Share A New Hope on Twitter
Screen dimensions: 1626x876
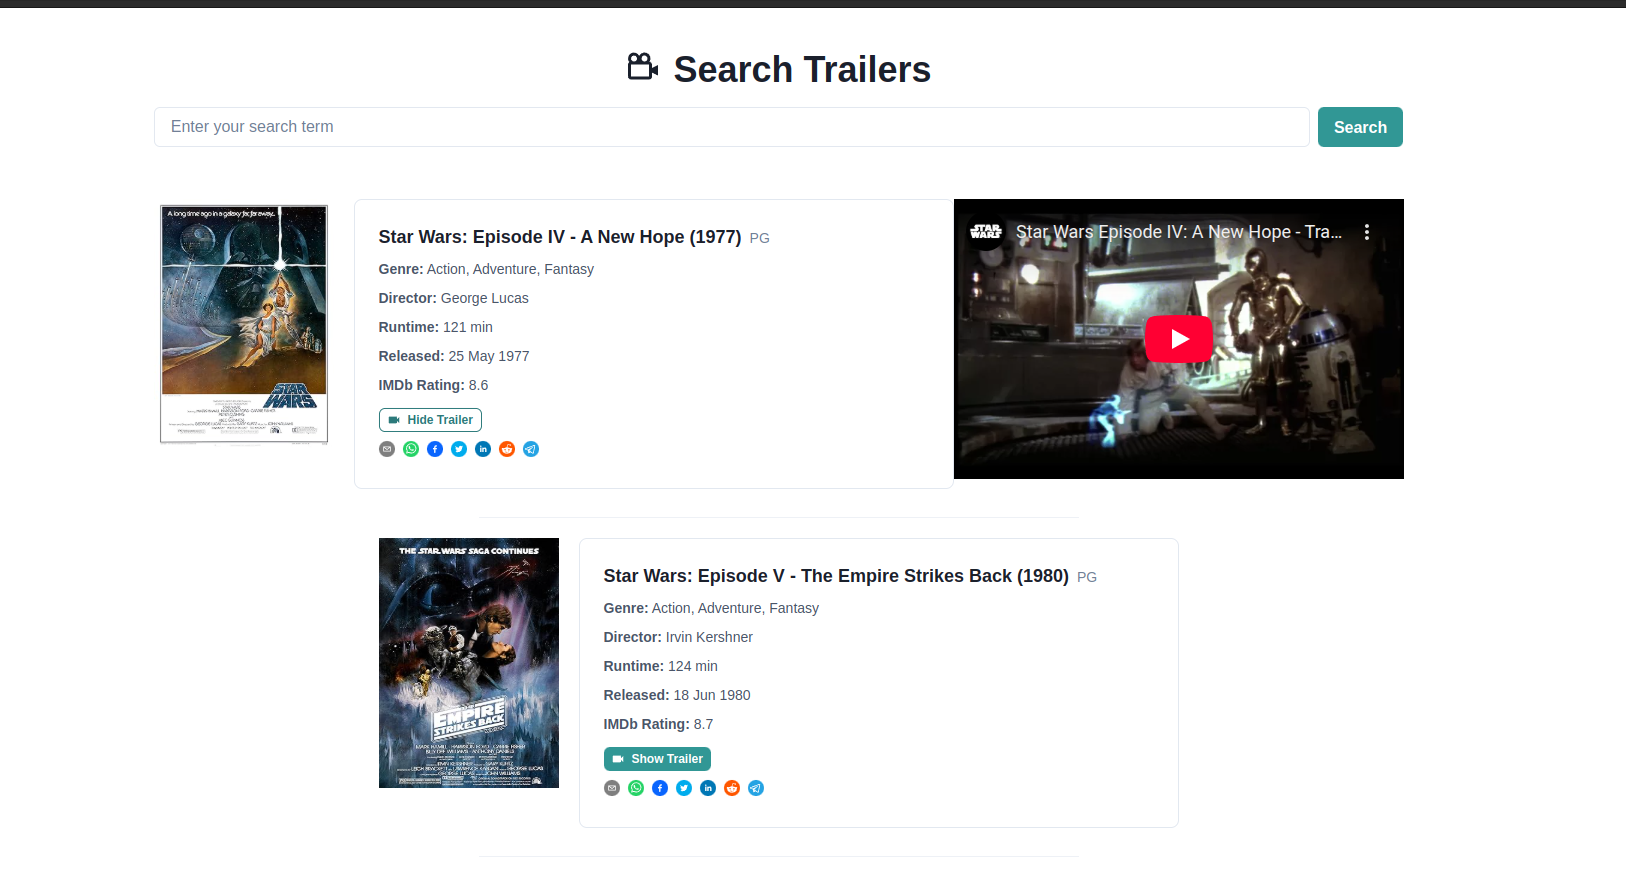point(459,449)
